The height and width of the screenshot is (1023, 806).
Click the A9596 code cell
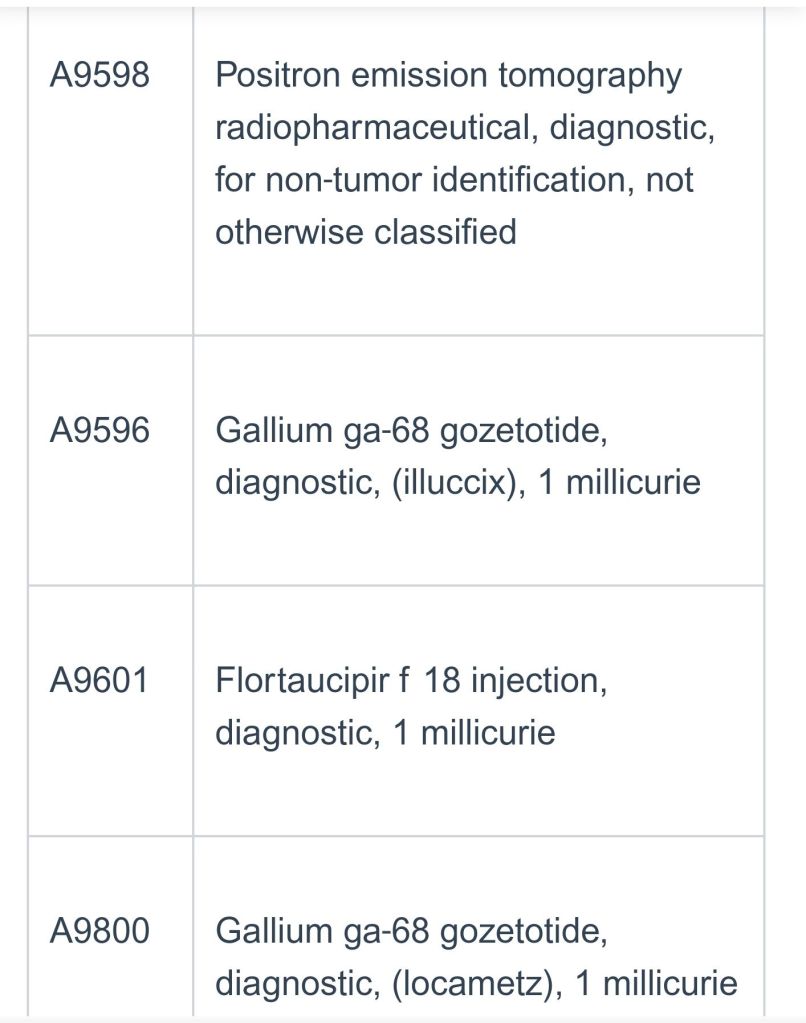point(99,431)
